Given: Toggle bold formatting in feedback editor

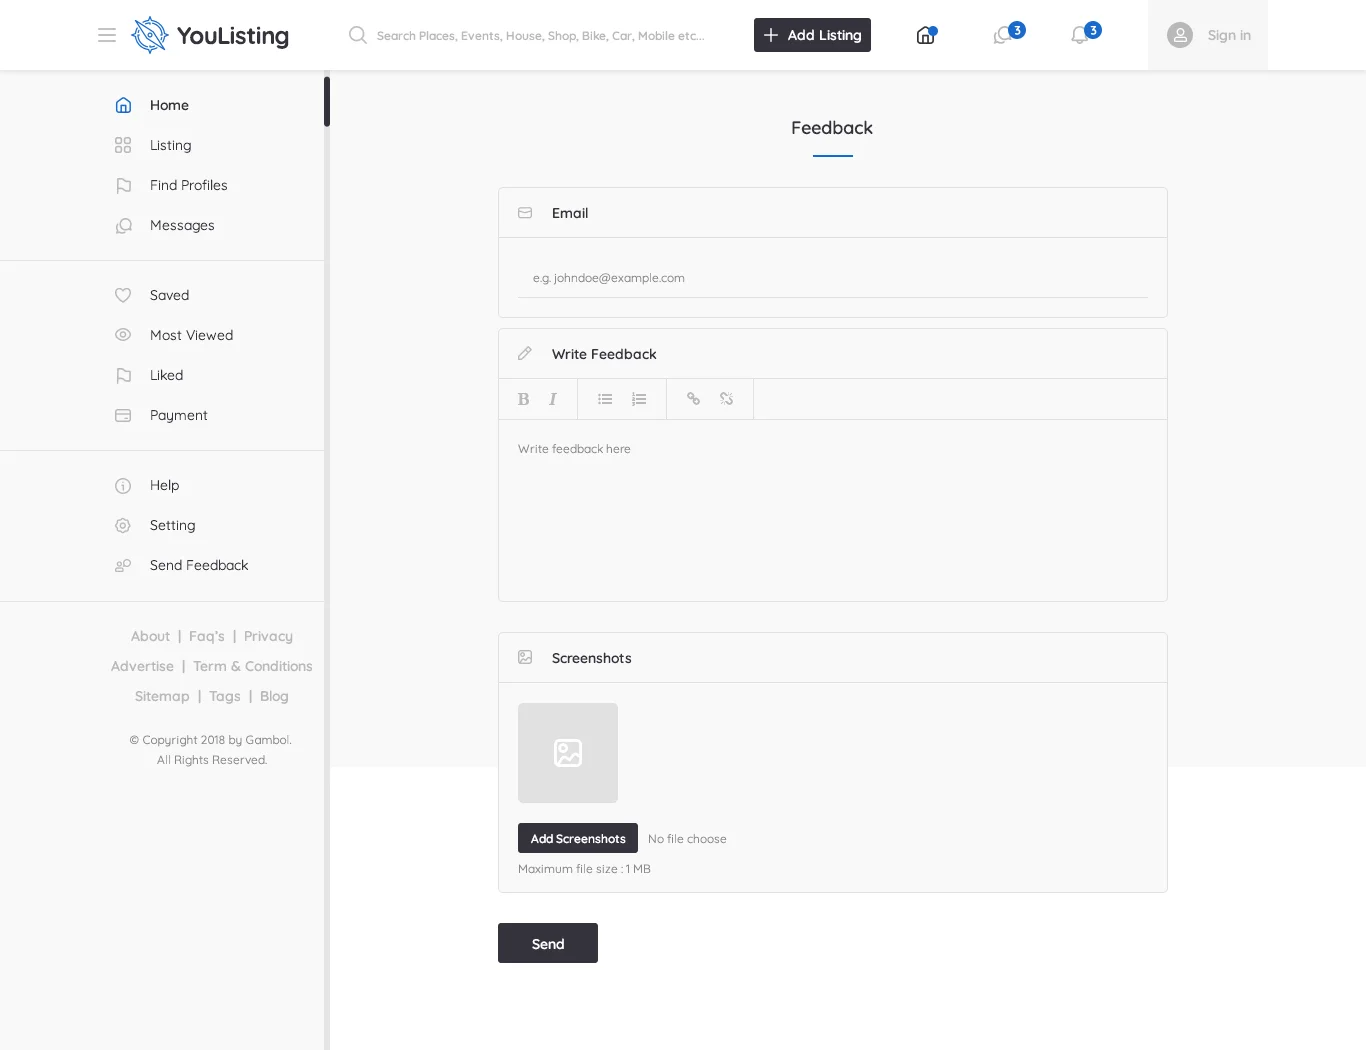Looking at the screenshot, I should pyautogui.click(x=523, y=399).
